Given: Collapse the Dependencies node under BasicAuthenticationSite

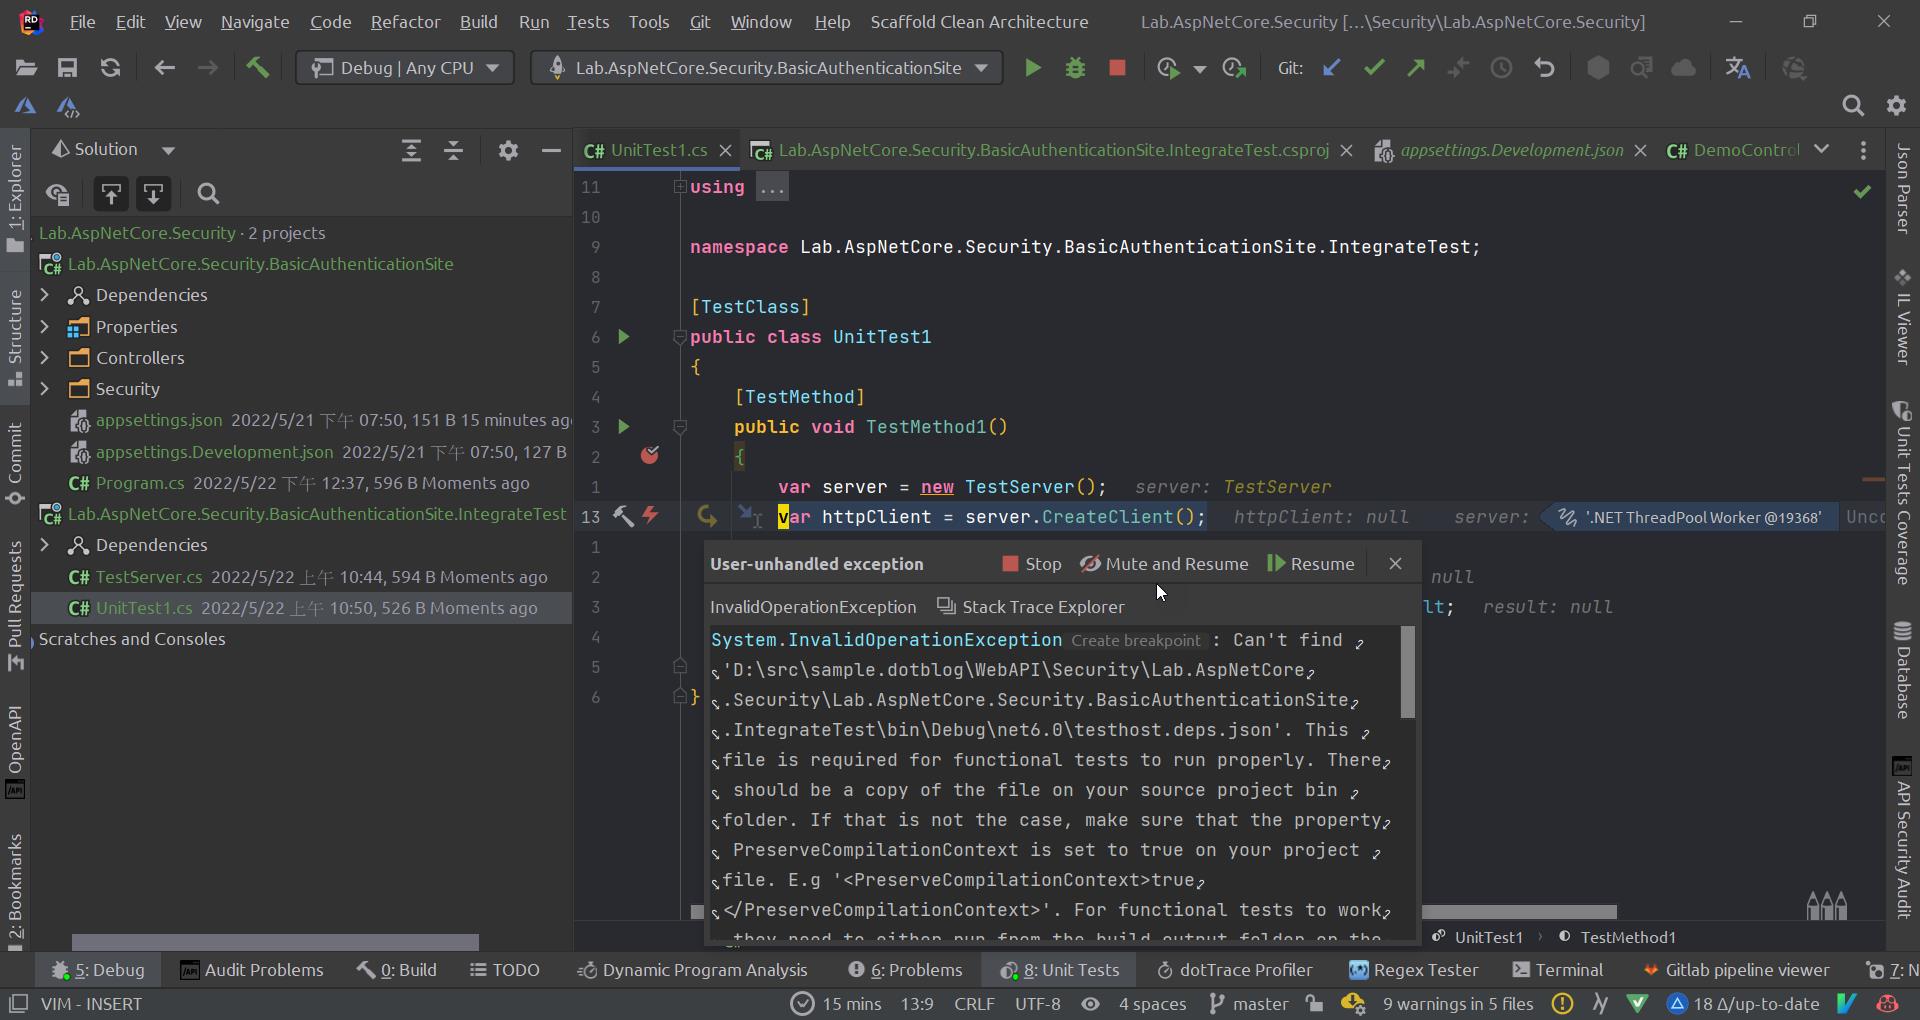Looking at the screenshot, I should (45, 295).
